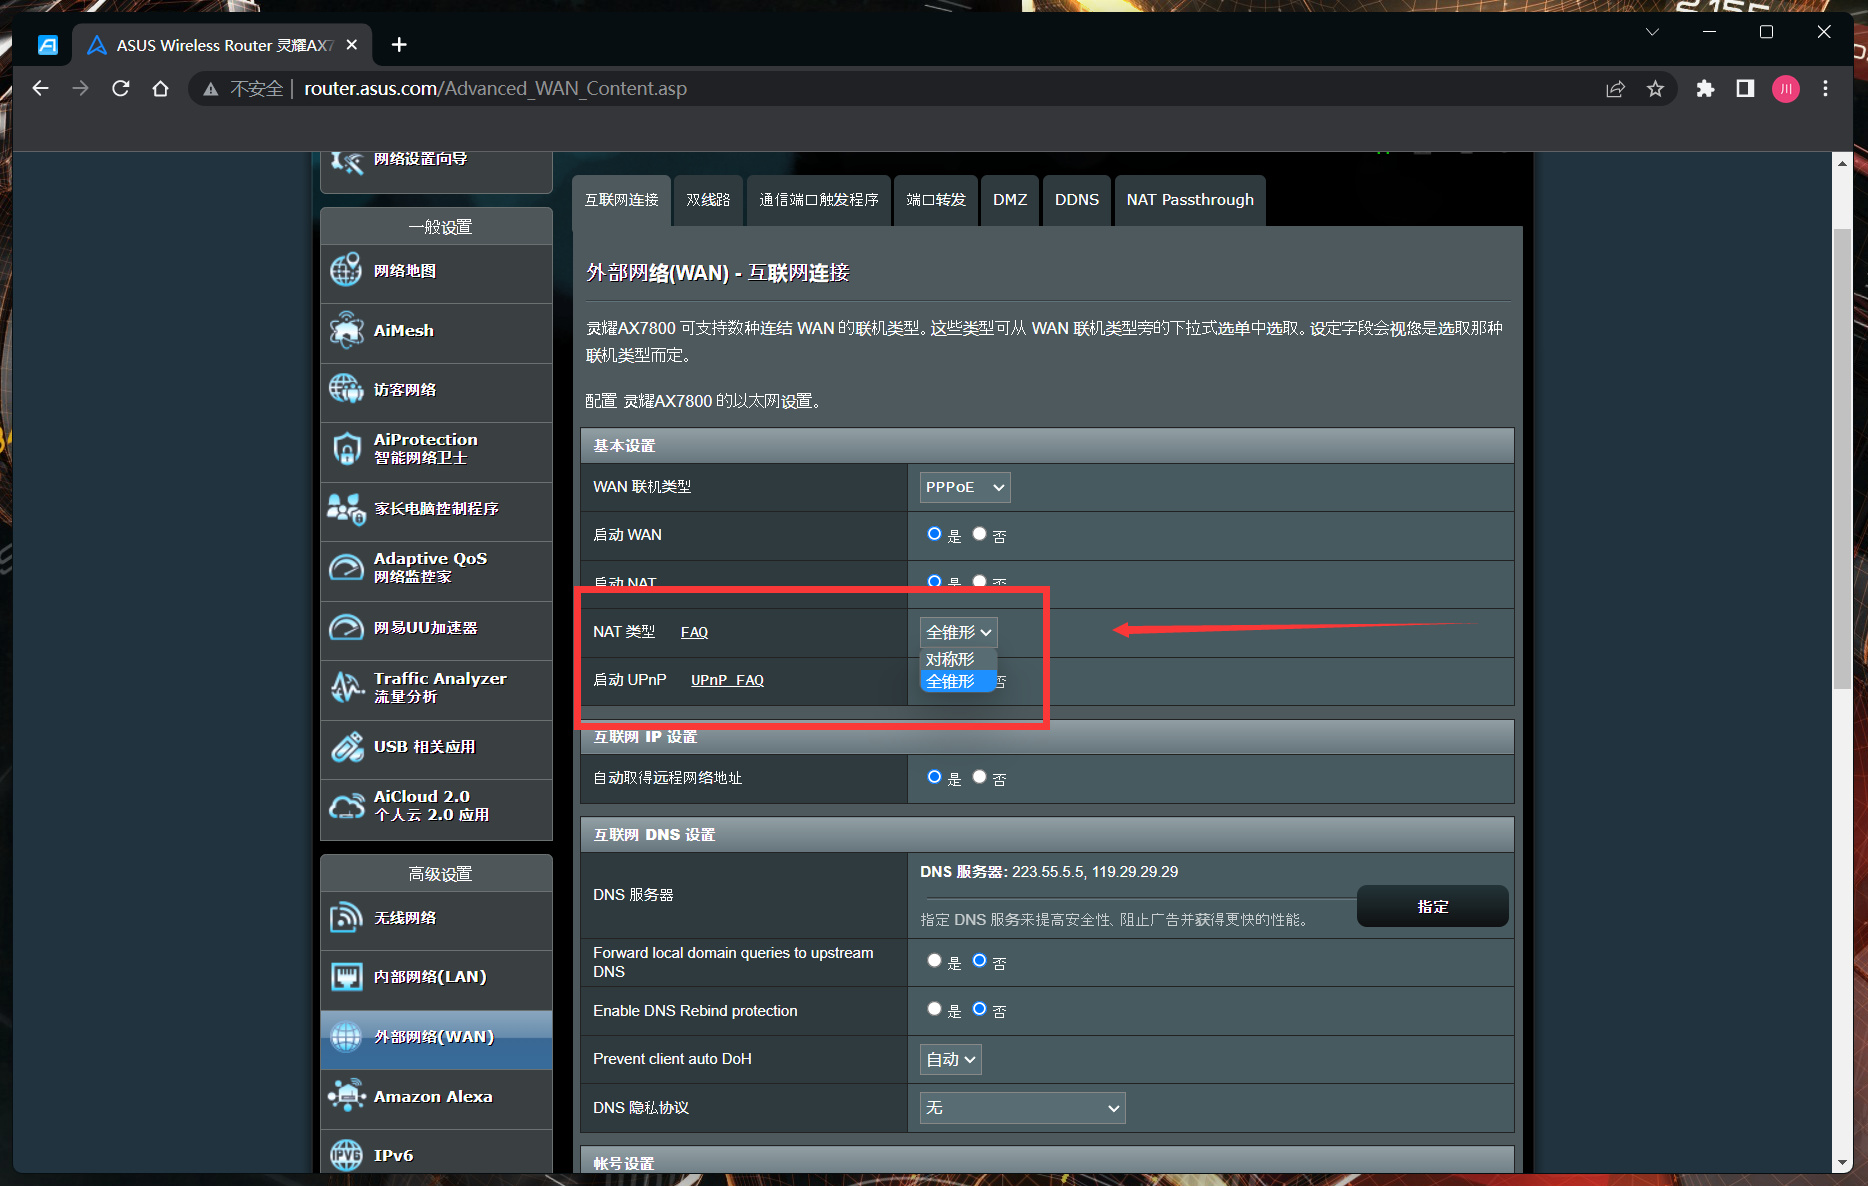Image resolution: width=1868 pixels, height=1186 pixels.
Task: Close the ASUS Wireless Router tab
Action: pos(352,45)
